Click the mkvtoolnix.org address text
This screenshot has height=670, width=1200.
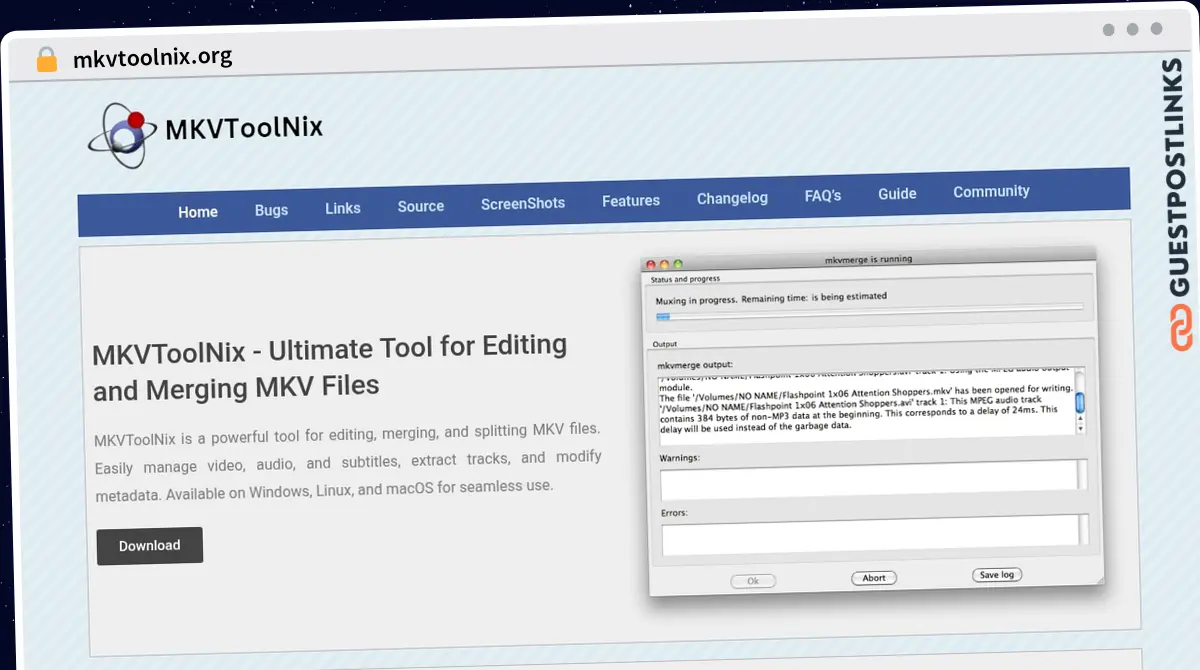click(x=152, y=58)
